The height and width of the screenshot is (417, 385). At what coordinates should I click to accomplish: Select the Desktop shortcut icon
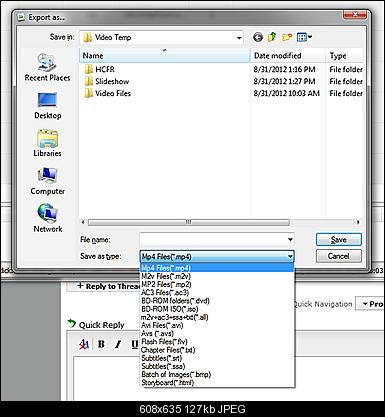tap(48, 106)
